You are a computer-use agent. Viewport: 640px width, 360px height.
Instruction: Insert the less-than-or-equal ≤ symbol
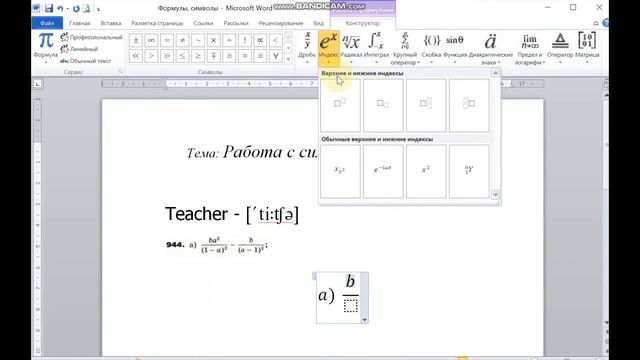(182, 56)
